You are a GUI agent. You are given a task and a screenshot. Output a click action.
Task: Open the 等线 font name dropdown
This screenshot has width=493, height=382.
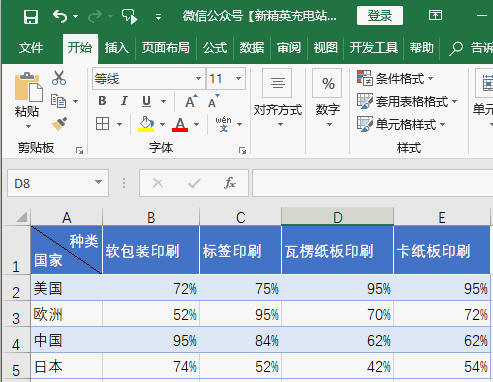199,79
